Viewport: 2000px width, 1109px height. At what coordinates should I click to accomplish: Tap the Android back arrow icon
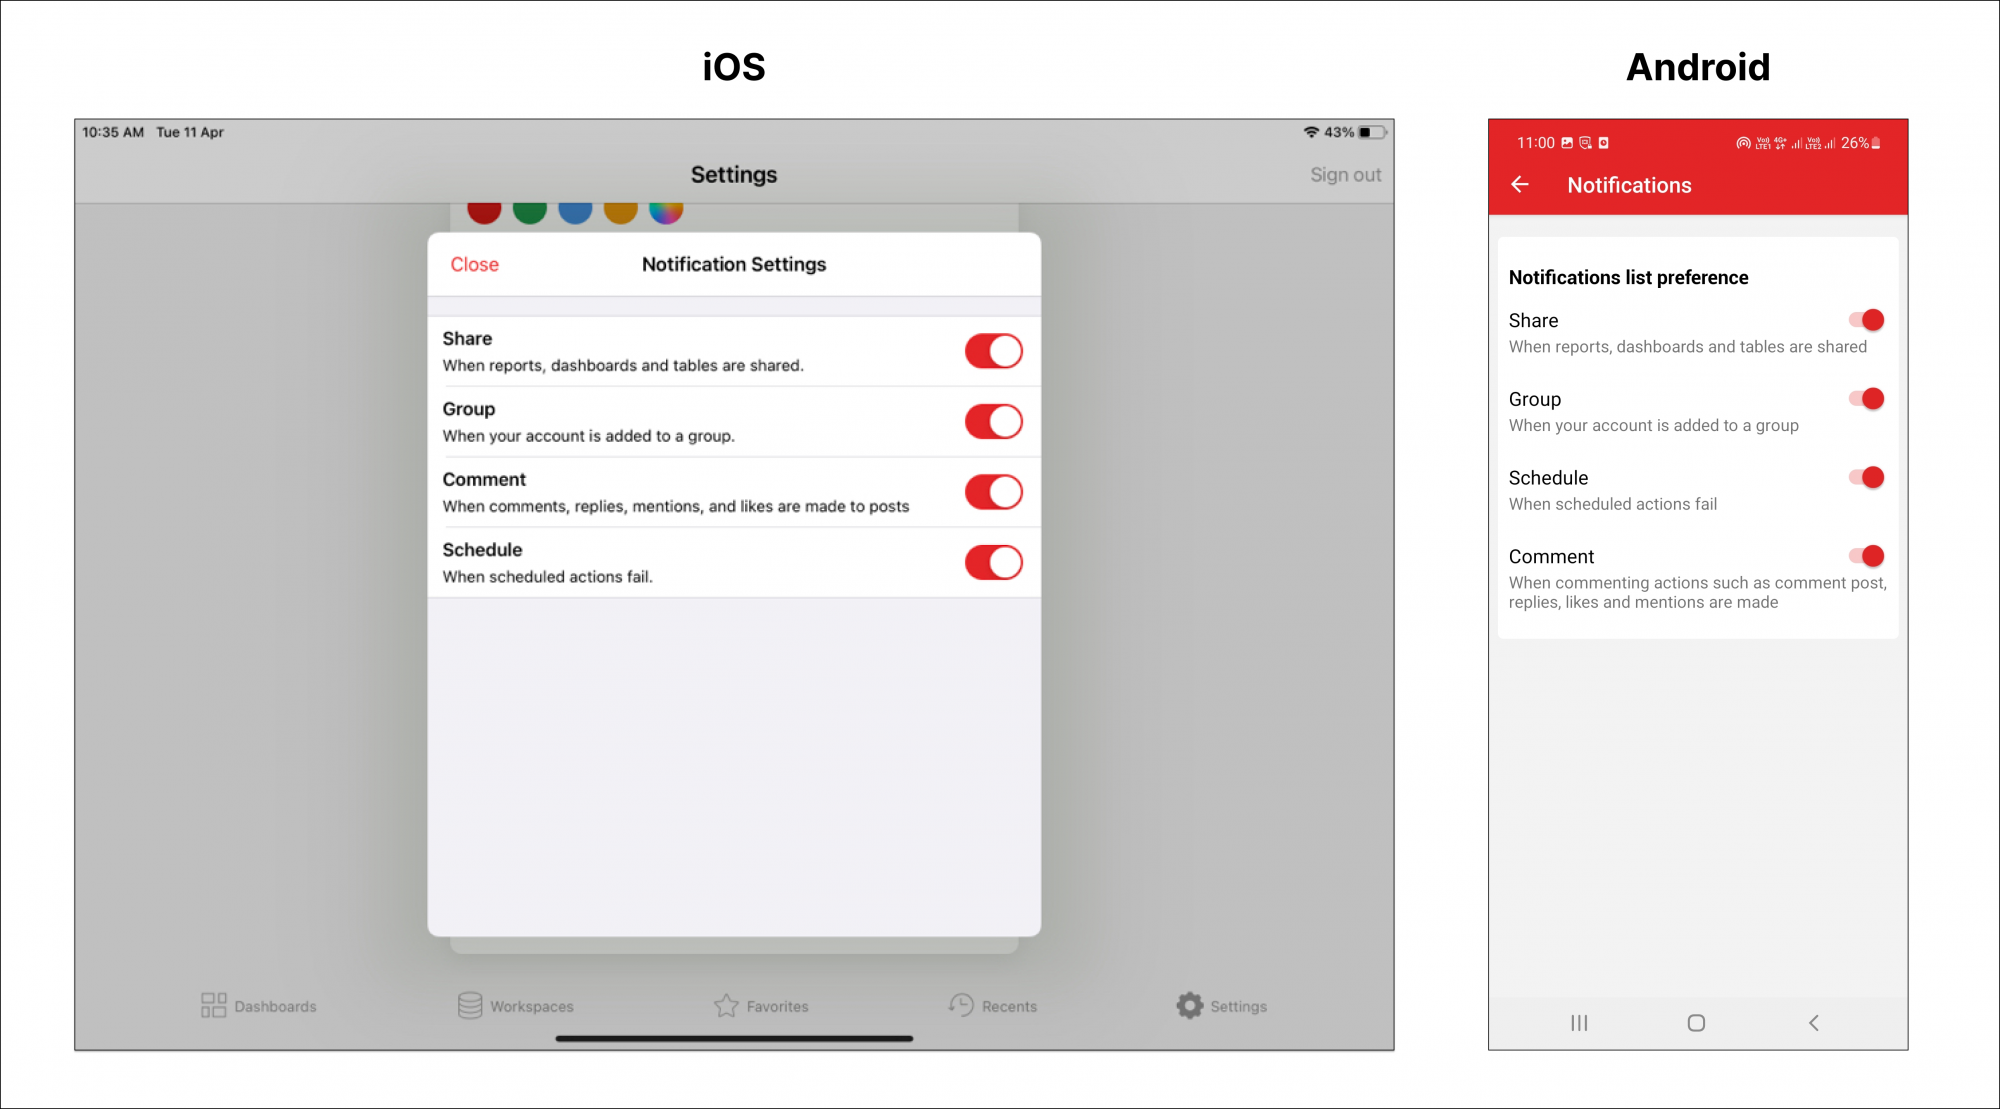coord(1520,185)
